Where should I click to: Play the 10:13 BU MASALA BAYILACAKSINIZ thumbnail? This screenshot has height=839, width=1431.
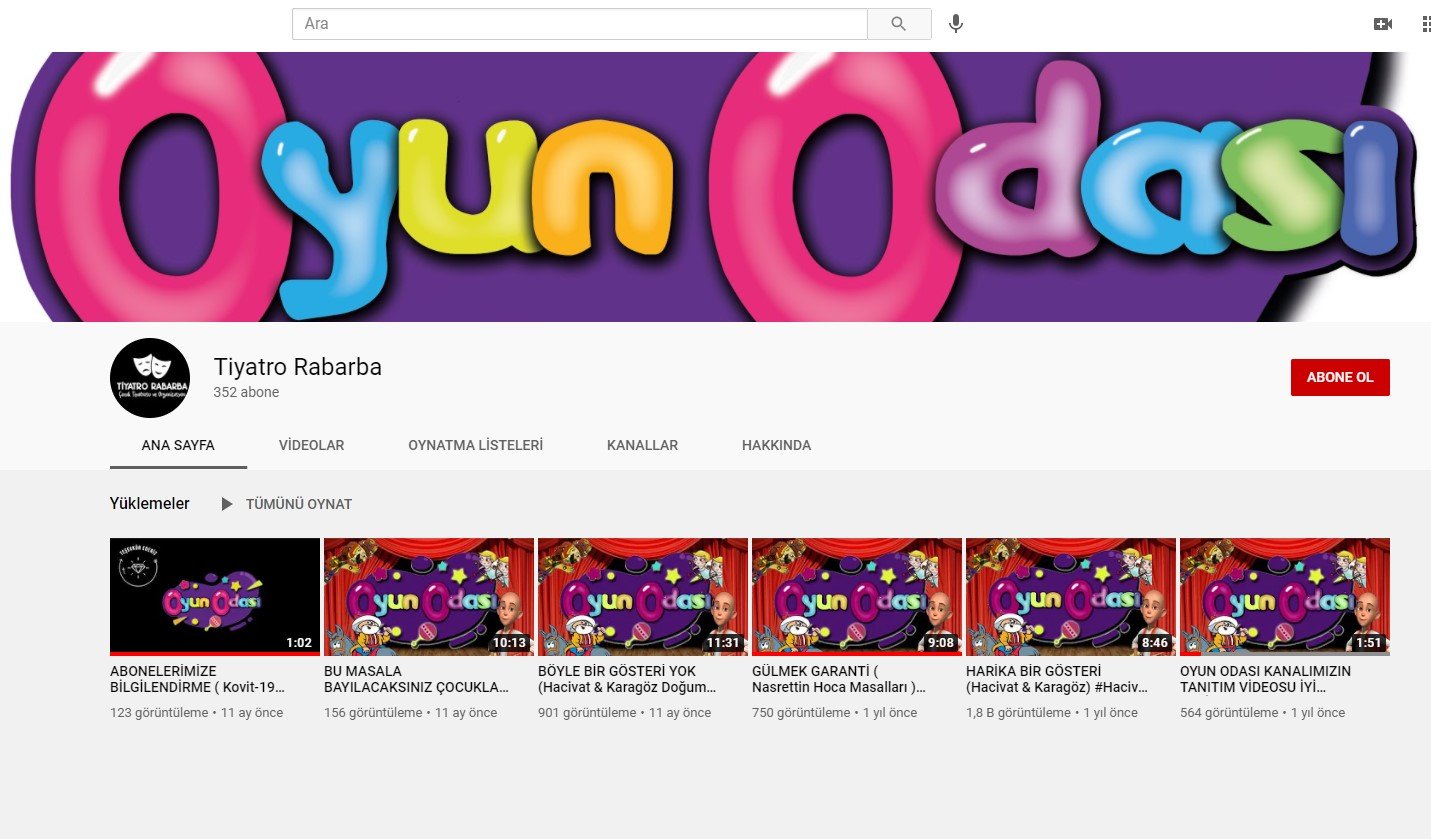click(x=428, y=596)
